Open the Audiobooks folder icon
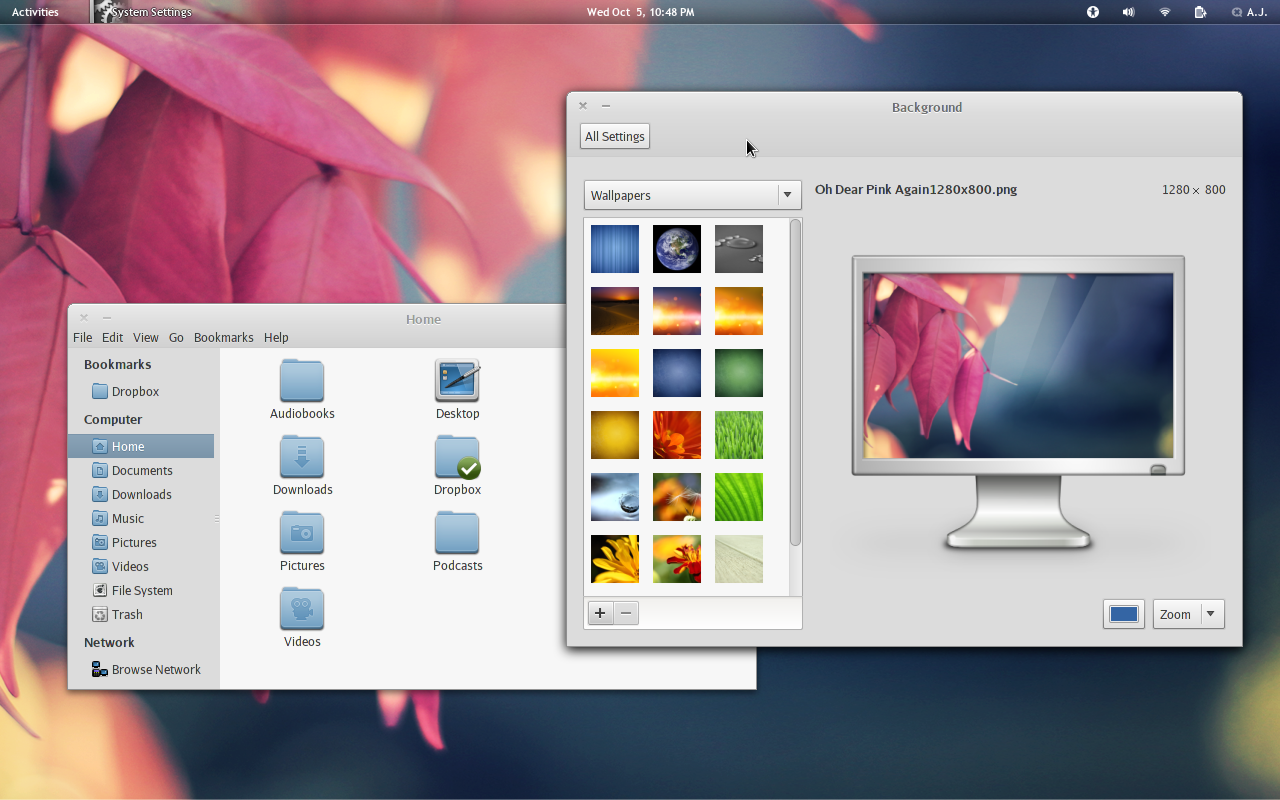This screenshot has height=800, width=1280. 302,381
